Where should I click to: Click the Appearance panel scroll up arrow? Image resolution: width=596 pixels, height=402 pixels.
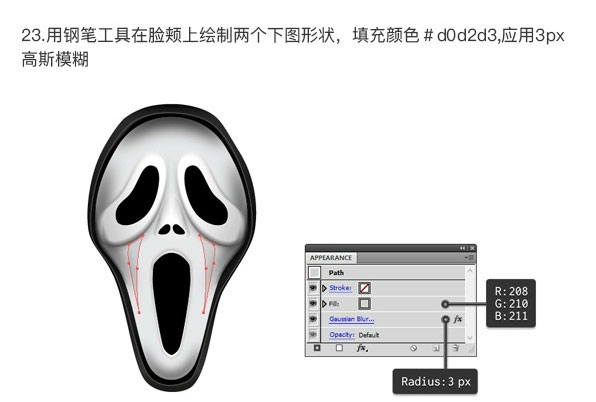tap(470, 271)
